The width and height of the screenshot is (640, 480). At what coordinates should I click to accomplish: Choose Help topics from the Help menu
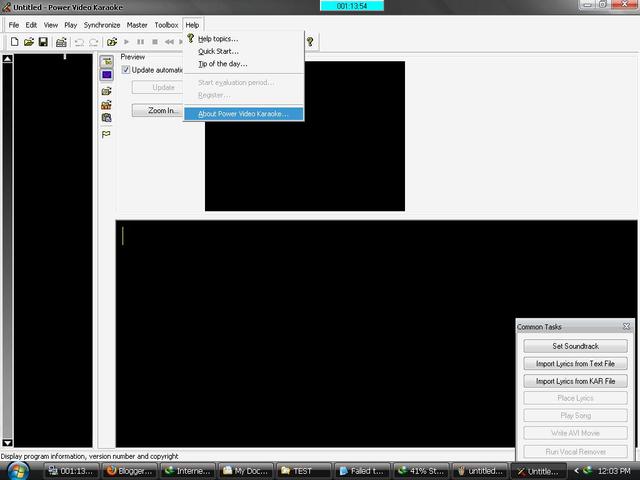[244, 39]
